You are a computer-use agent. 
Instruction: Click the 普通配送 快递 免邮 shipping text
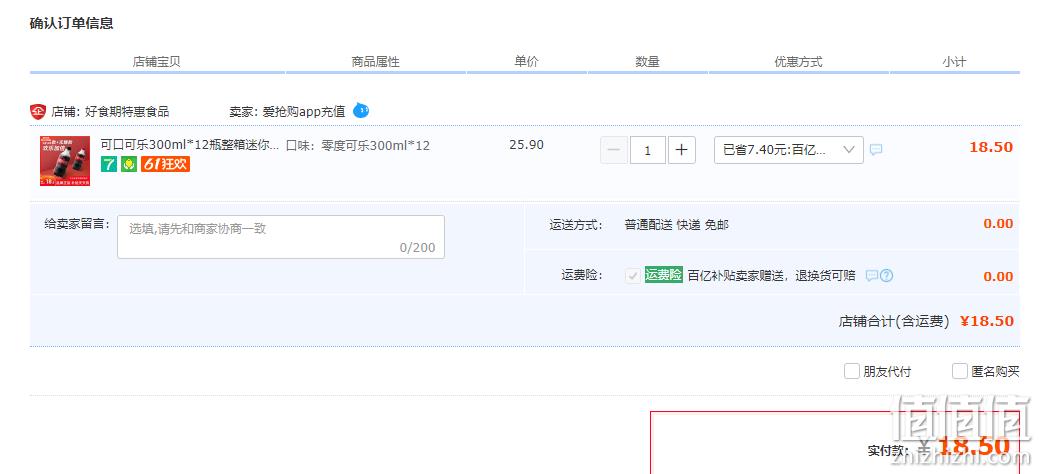[x=677, y=225]
